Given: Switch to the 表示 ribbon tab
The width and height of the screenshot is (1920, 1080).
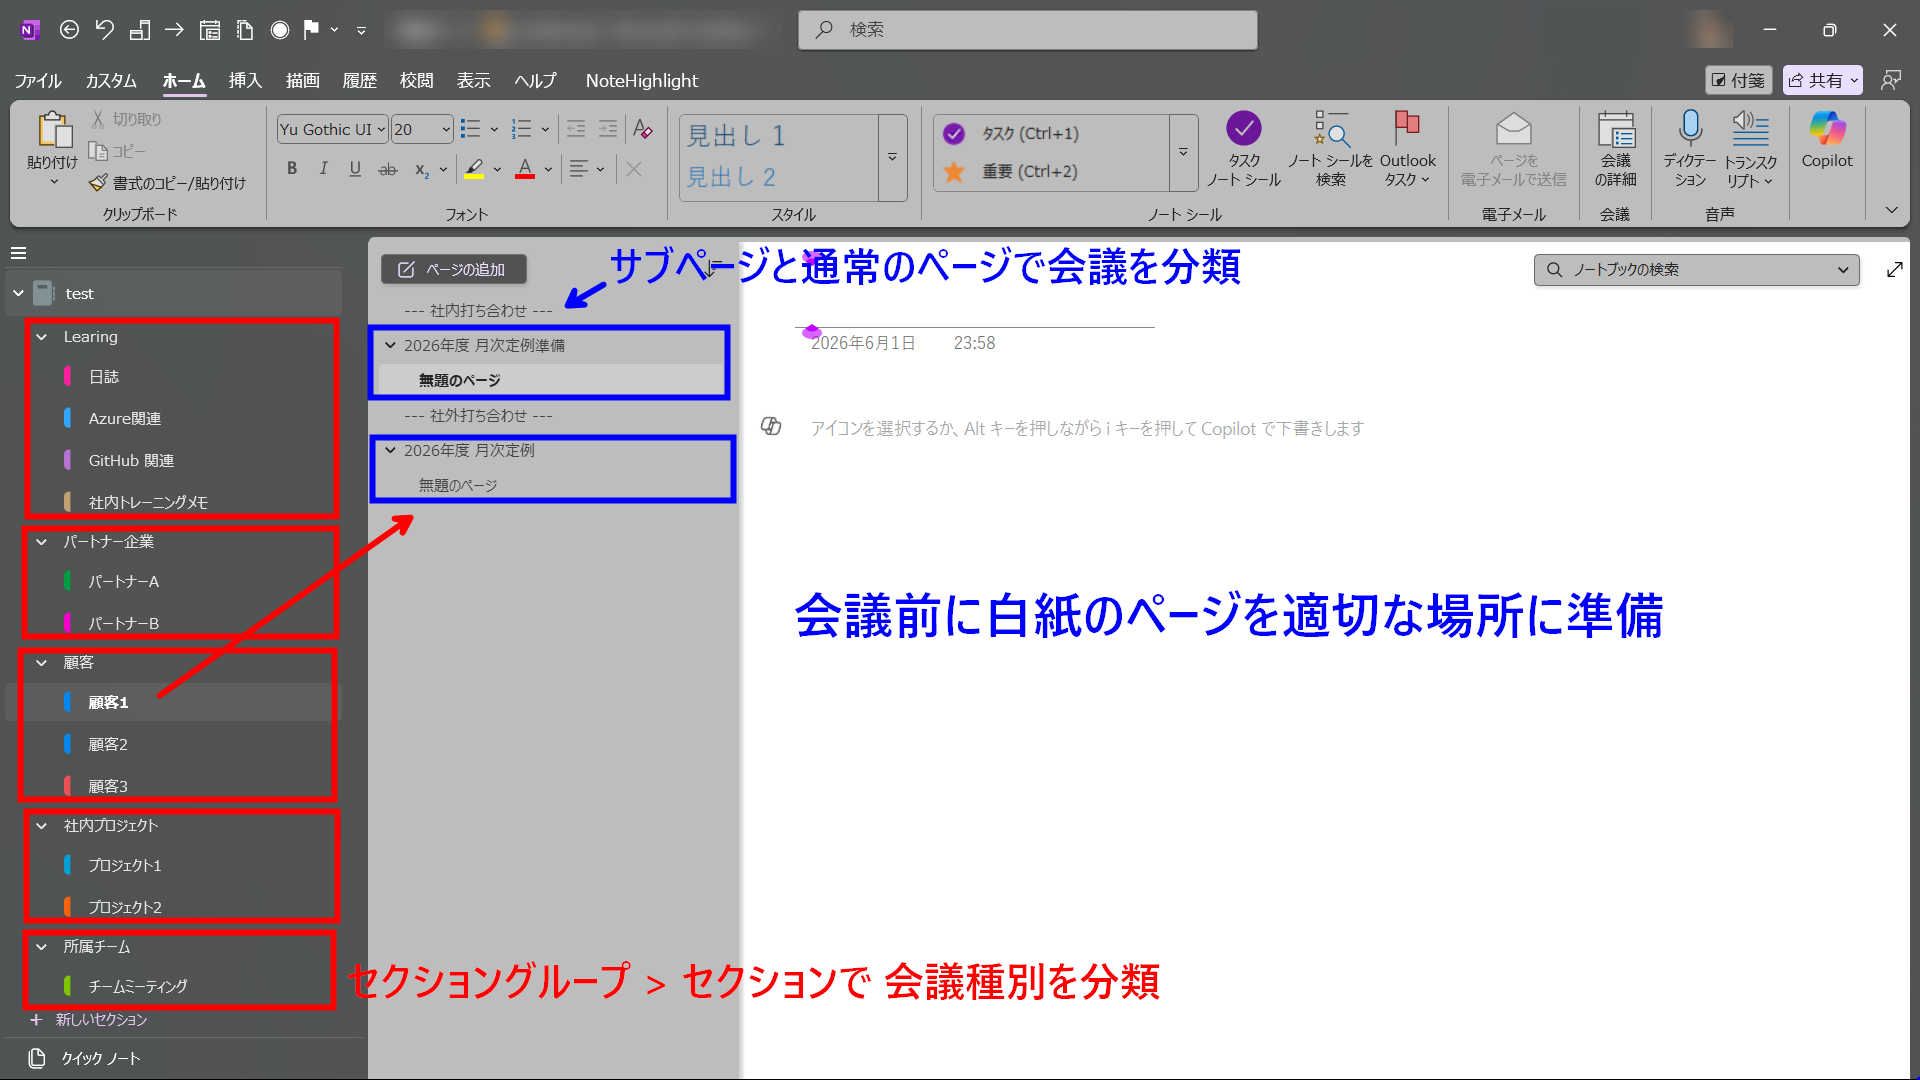Looking at the screenshot, I should 474,80.
